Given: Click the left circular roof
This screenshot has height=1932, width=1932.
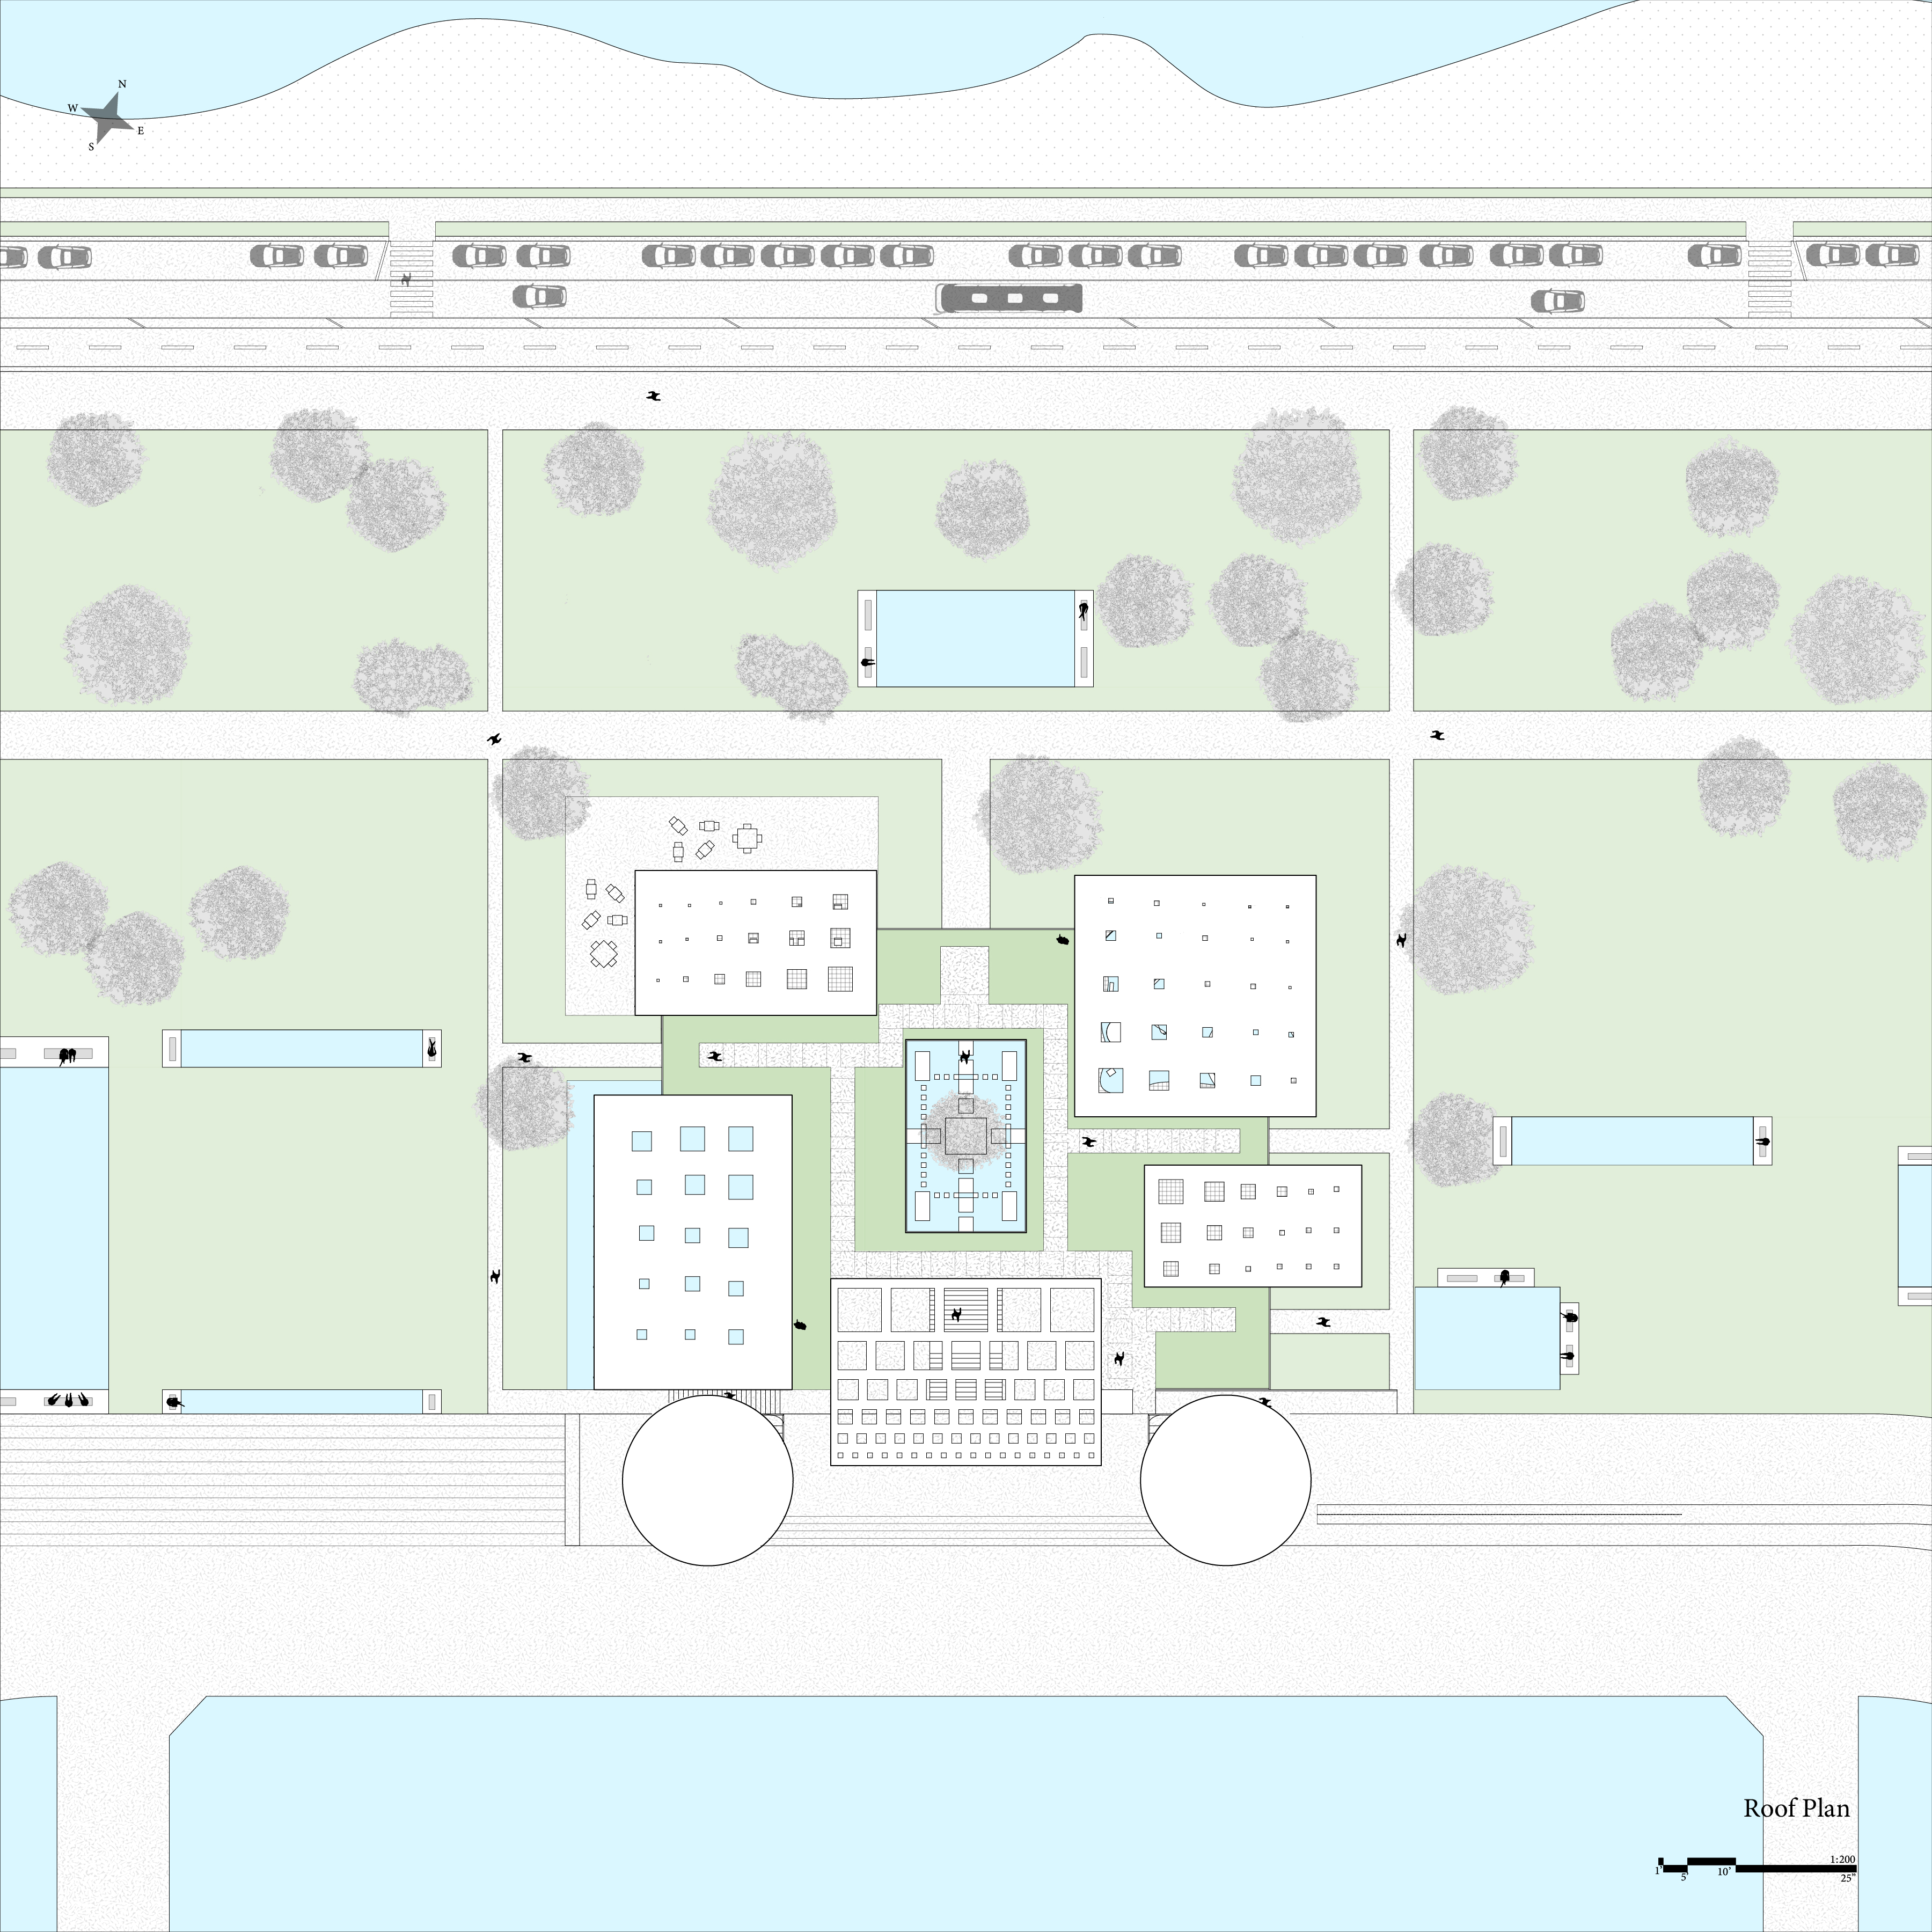Looking at the screenshot, I should coord(707,1480).
